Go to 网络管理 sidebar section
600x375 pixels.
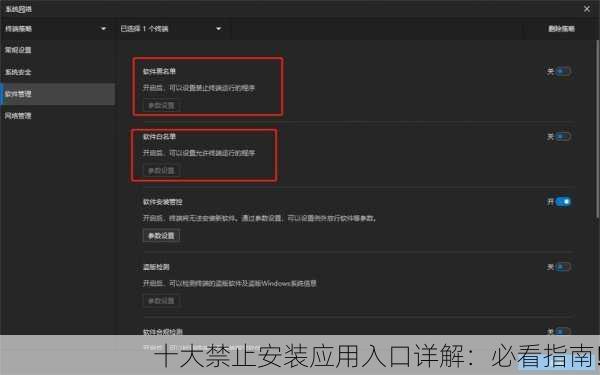58,116
